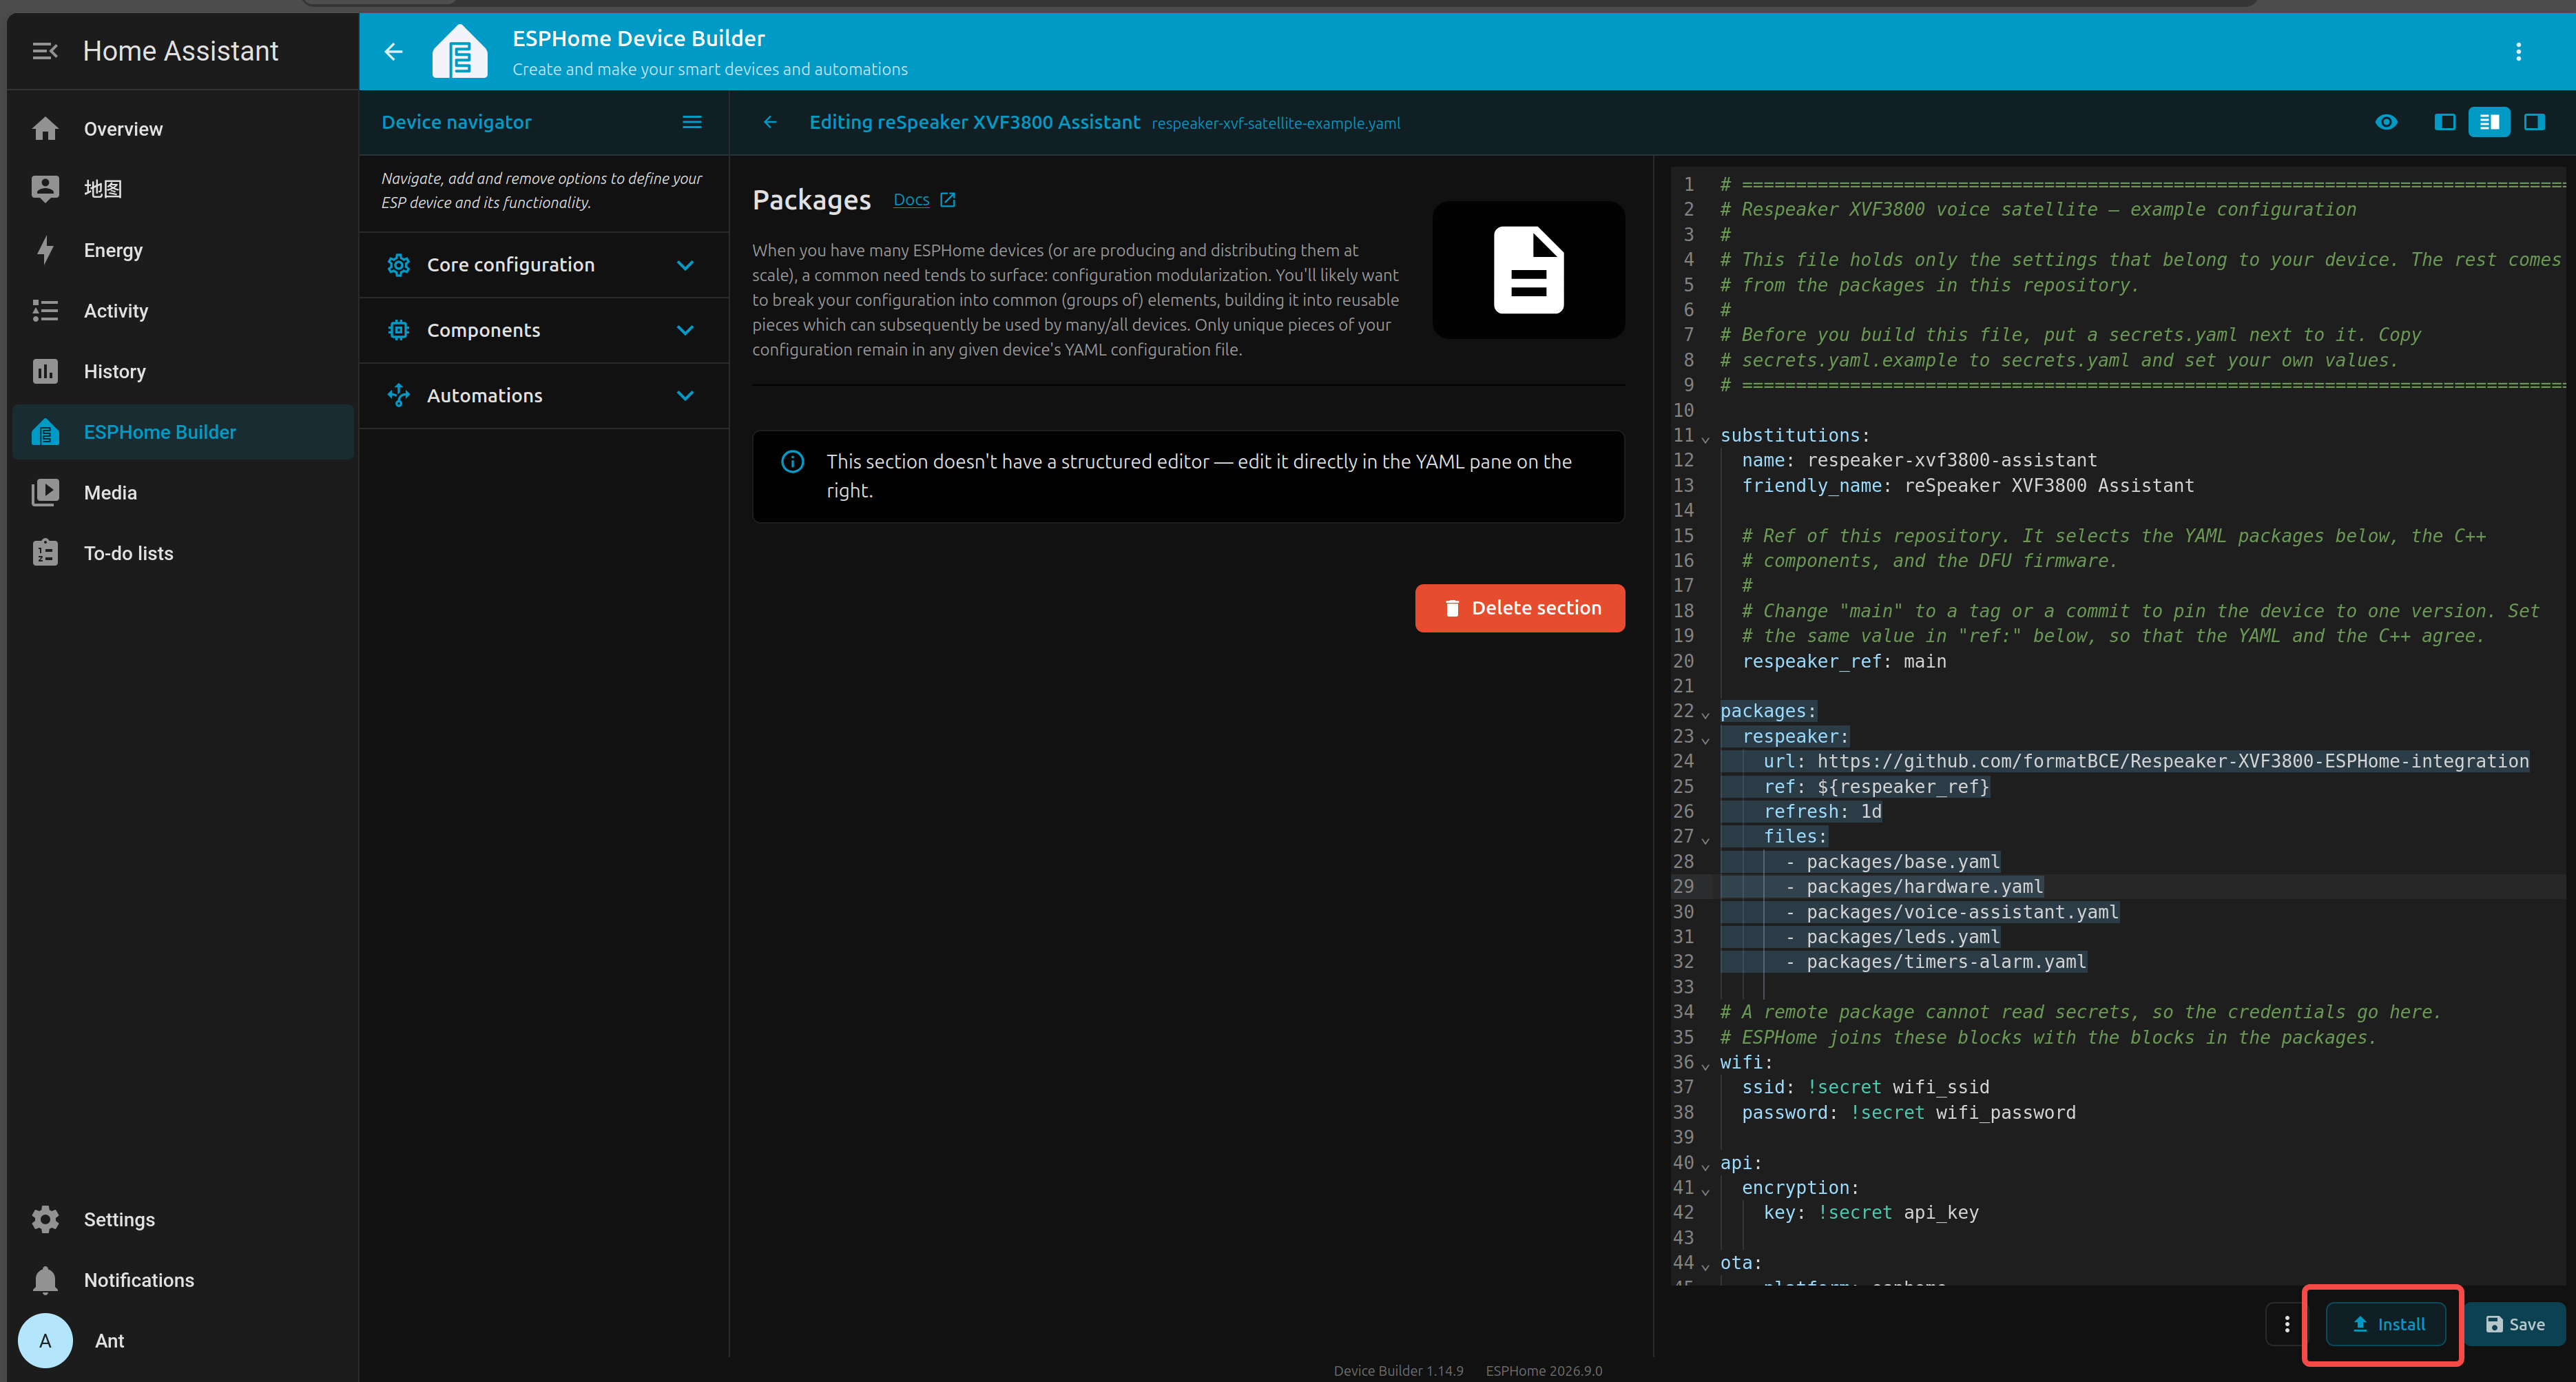Fold the api block at line 40
Viewport: 2576px width, 1382px height.
(1705, 1166)
